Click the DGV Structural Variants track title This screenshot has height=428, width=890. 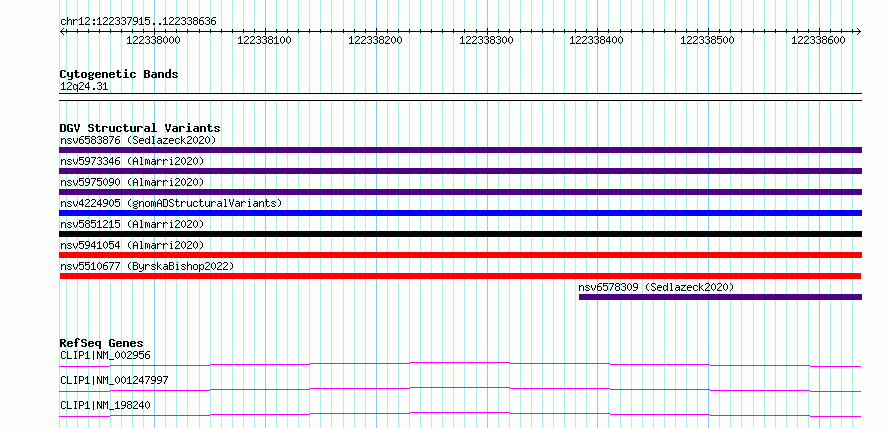140,128
